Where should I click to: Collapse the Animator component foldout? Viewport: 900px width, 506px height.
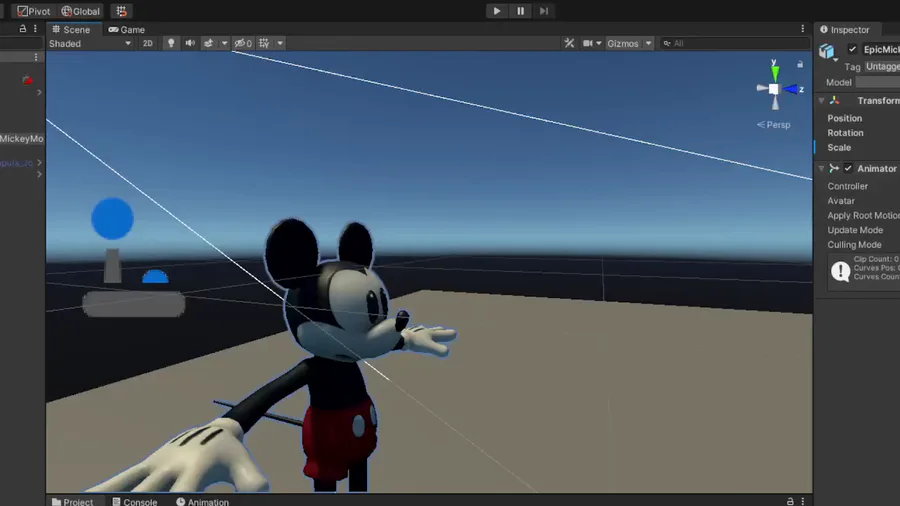click(x=821, y=169)
